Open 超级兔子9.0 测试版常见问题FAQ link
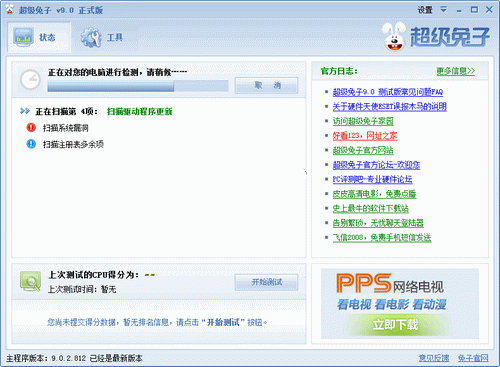 388,92
